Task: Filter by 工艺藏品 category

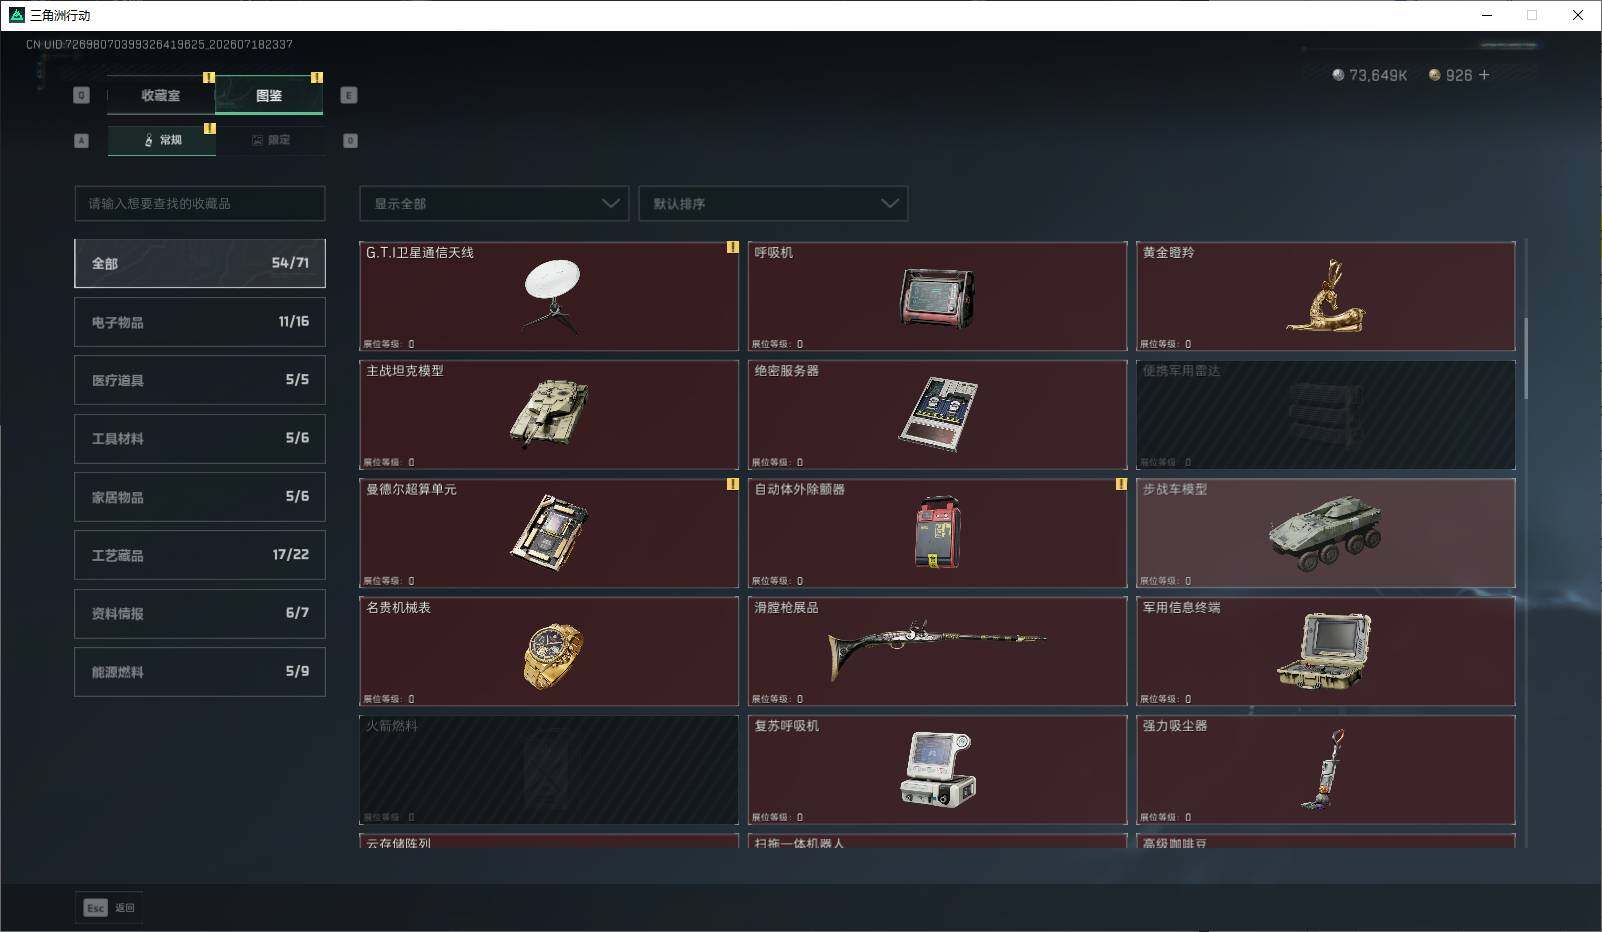Action: tap(200, 555)
